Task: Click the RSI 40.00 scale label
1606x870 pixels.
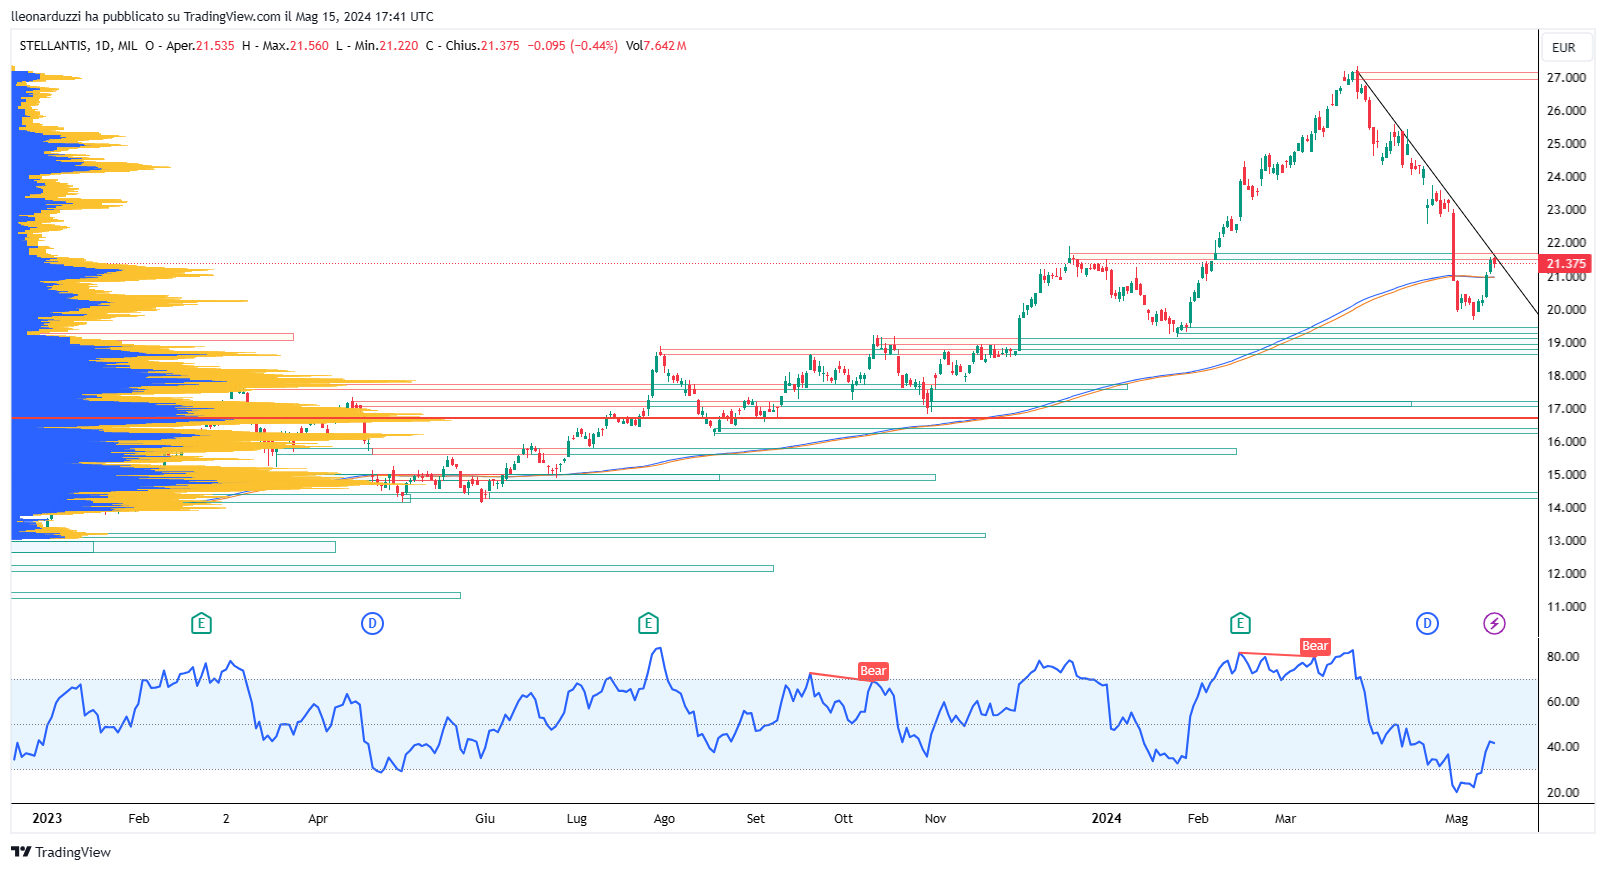Action: [1563, 747]
